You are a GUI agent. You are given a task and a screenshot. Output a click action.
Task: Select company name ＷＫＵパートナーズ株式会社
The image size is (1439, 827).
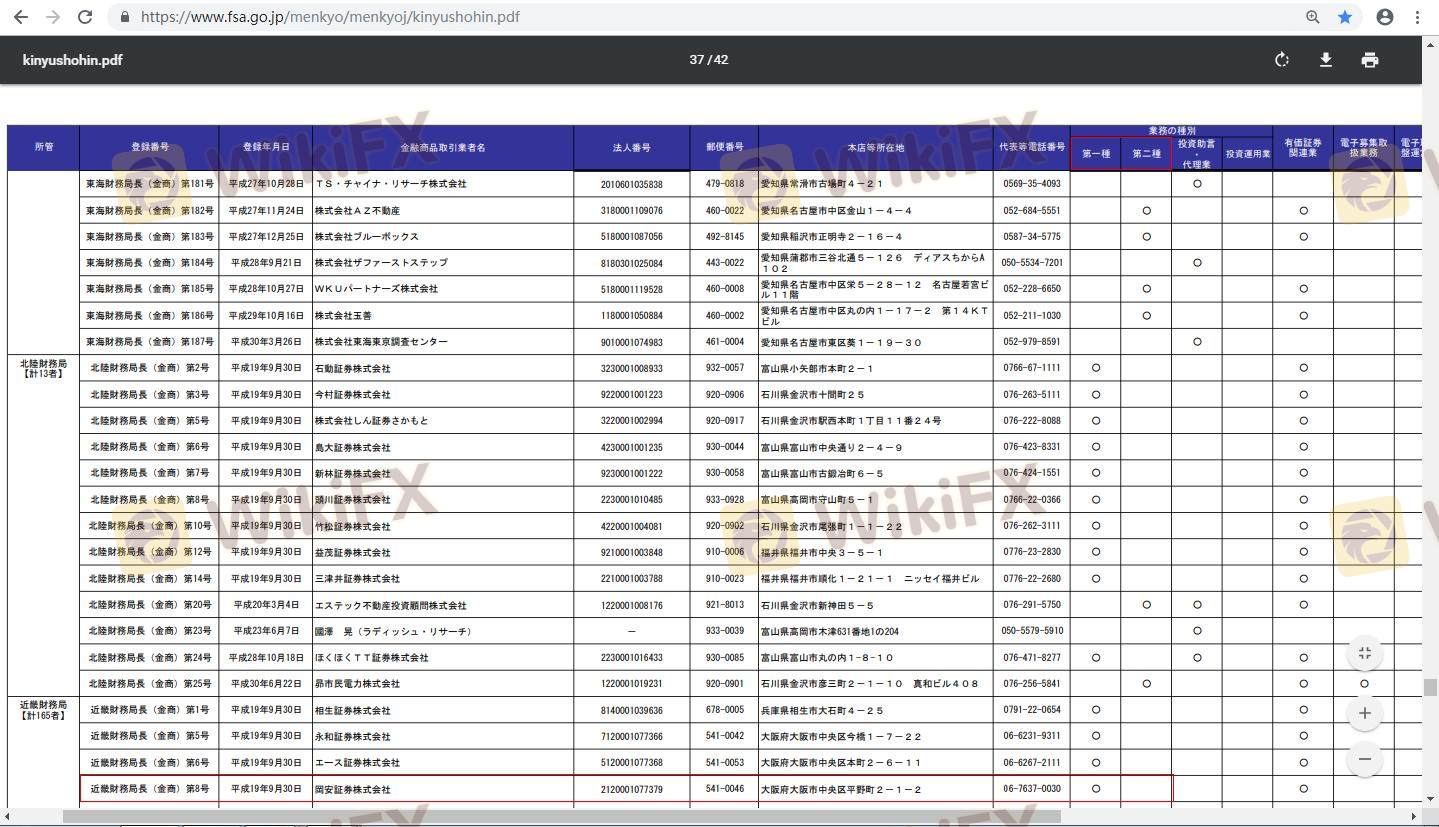click(x=376, y=289)
